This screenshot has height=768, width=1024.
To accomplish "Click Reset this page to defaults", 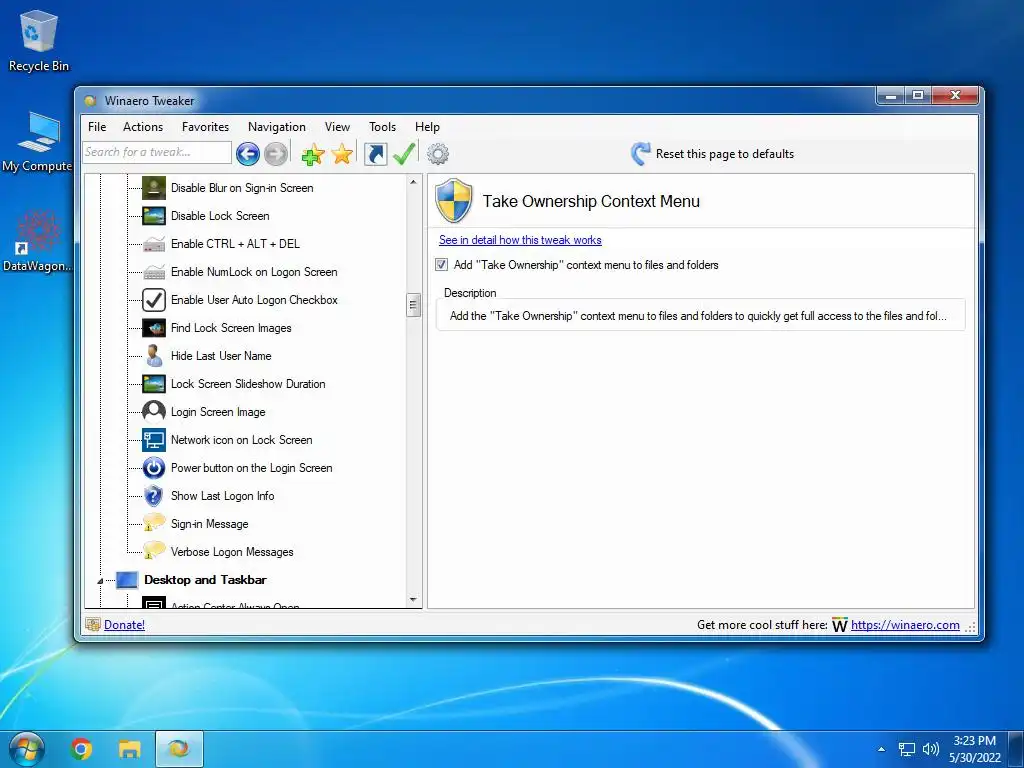I will coord(712,154).
